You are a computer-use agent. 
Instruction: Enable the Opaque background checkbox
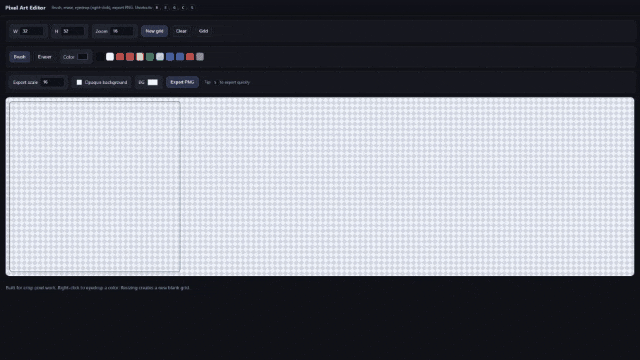[x=79, y=82]
